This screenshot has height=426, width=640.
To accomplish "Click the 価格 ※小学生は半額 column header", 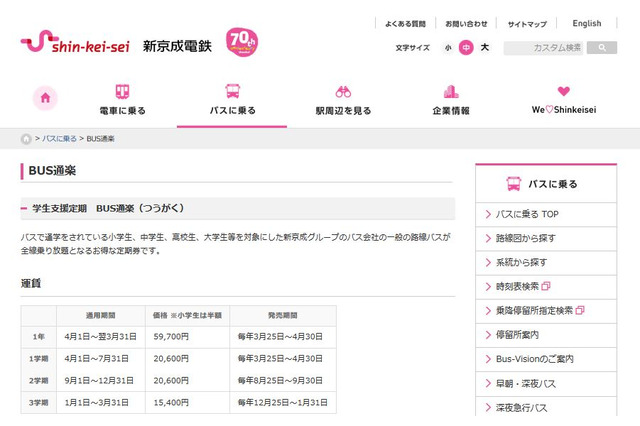I will click(187, 315).
